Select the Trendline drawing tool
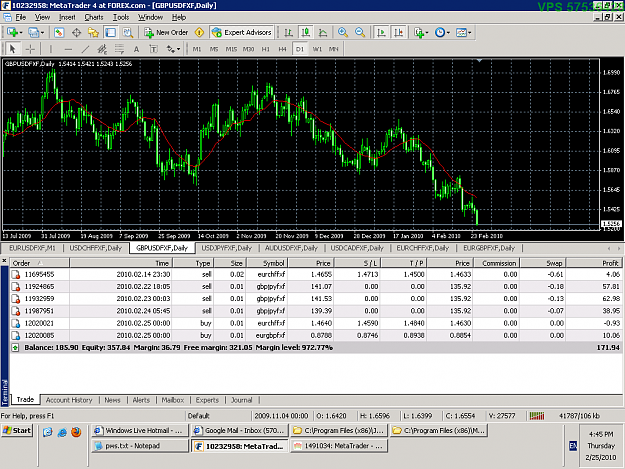 coord(85,49)
